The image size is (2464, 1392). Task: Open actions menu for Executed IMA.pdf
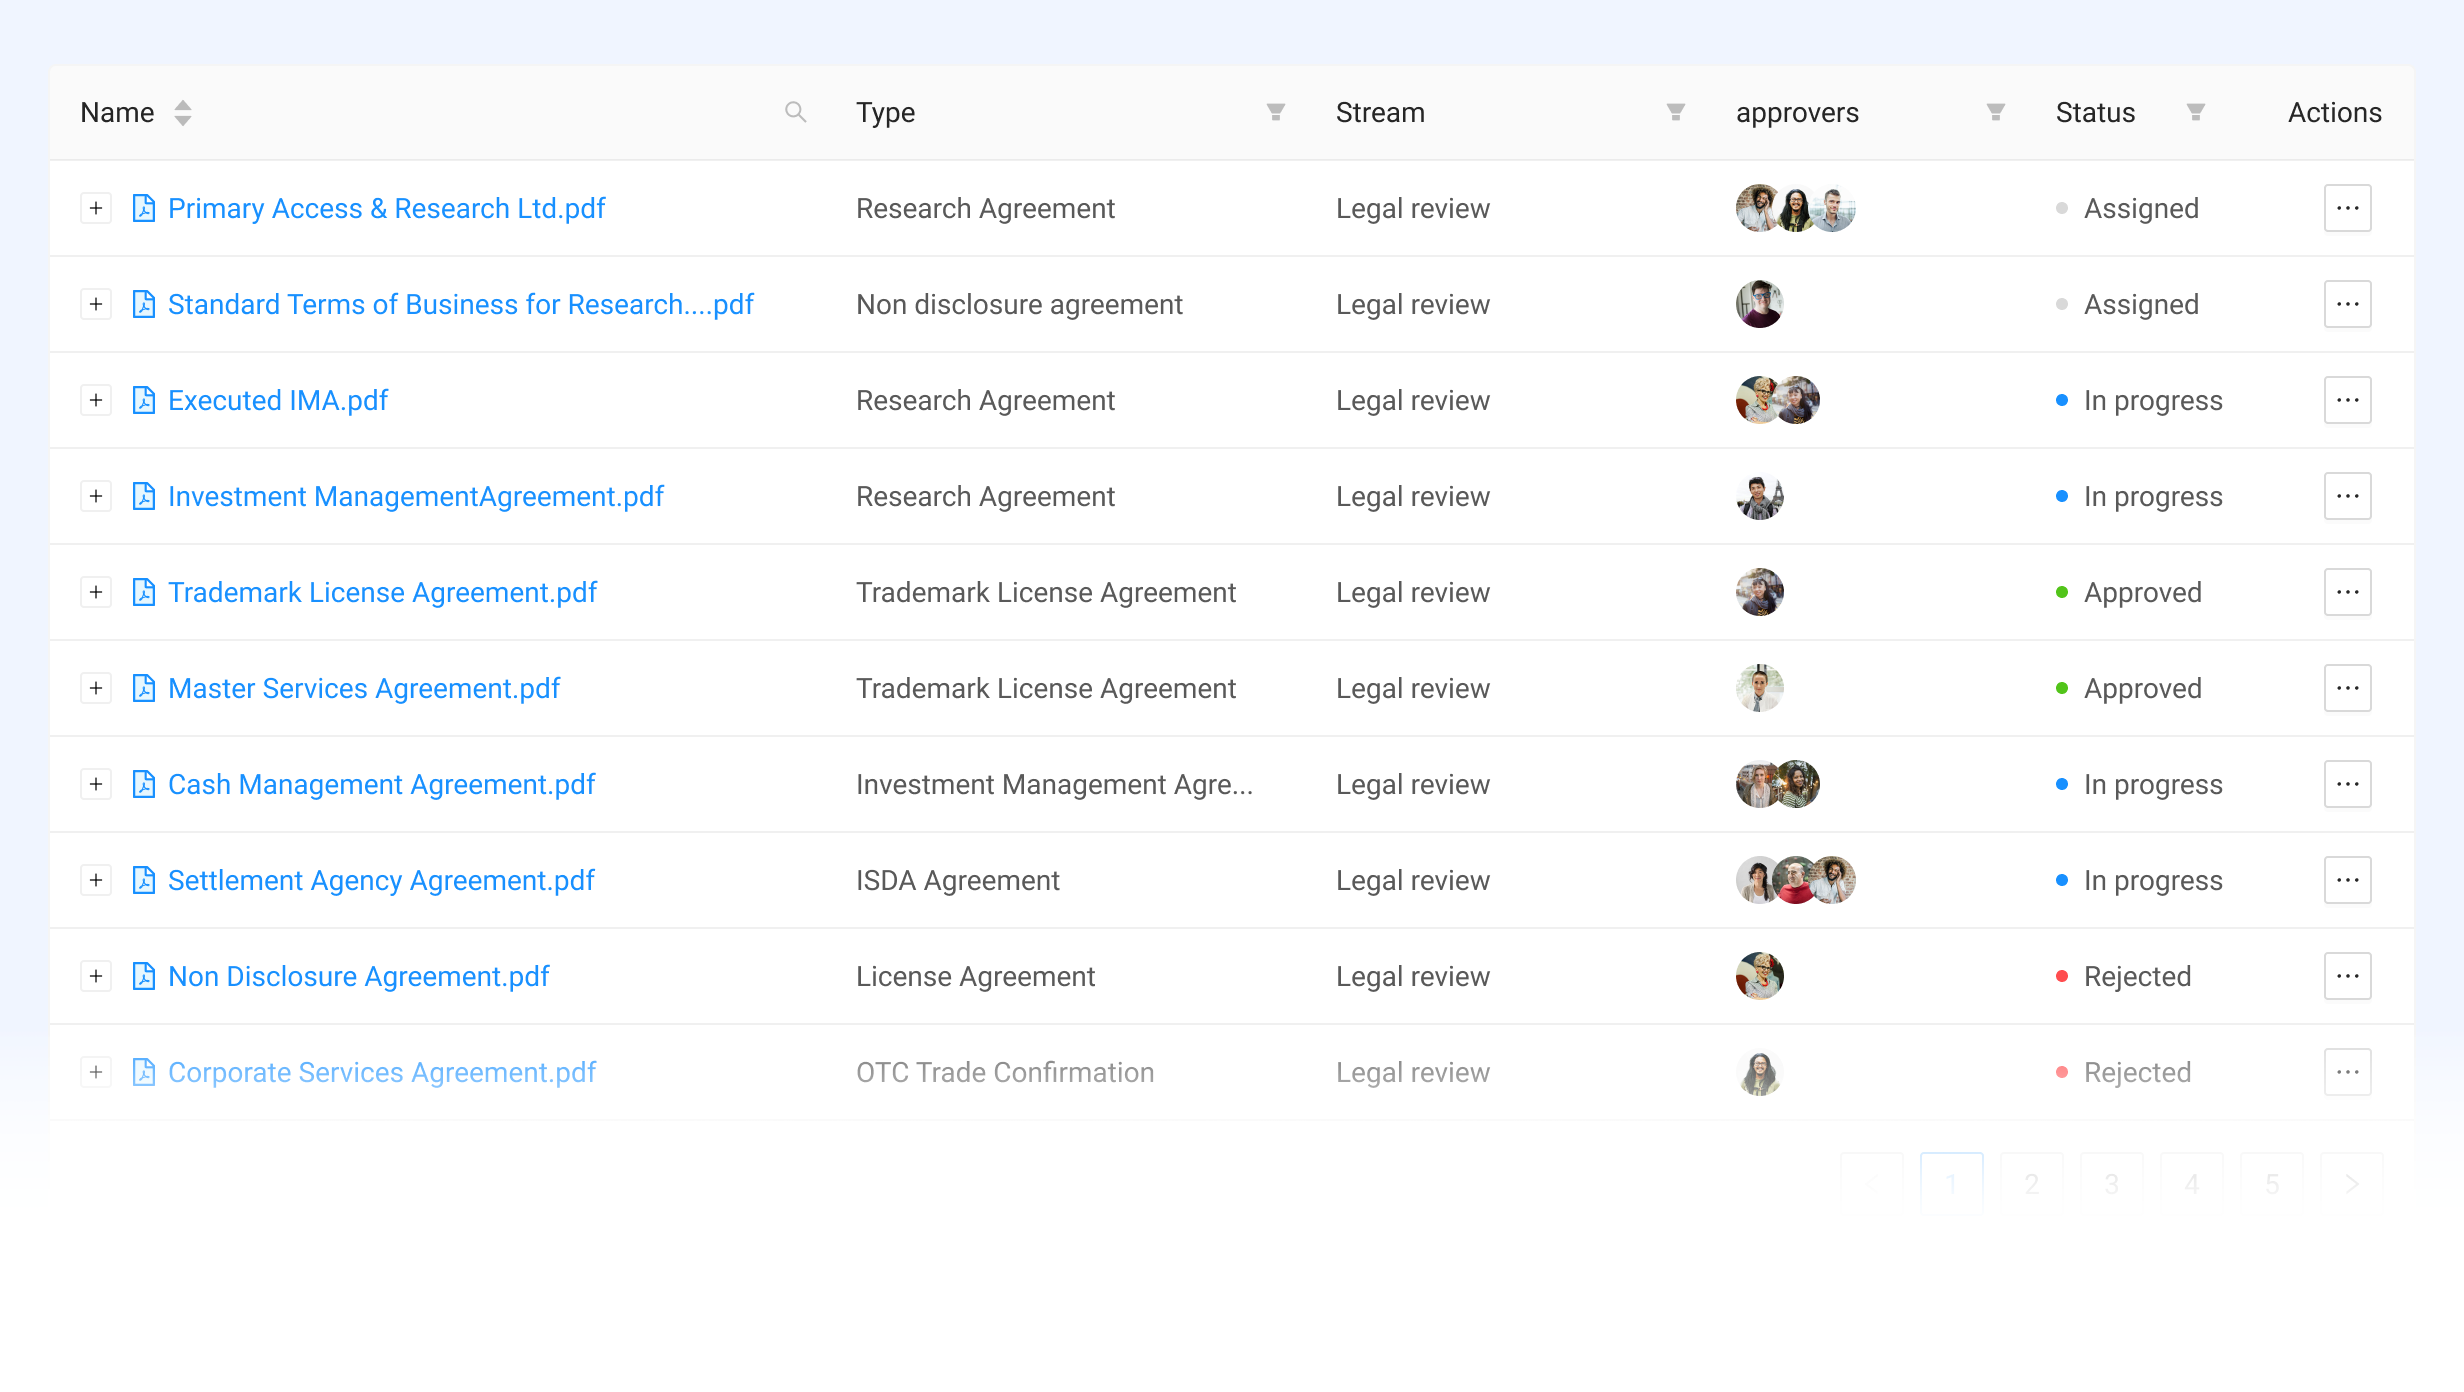[x=2348, y=400]
